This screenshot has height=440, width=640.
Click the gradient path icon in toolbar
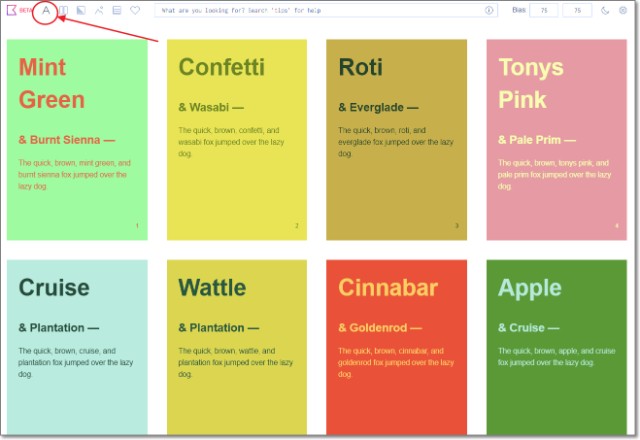[x=99, y=10]
